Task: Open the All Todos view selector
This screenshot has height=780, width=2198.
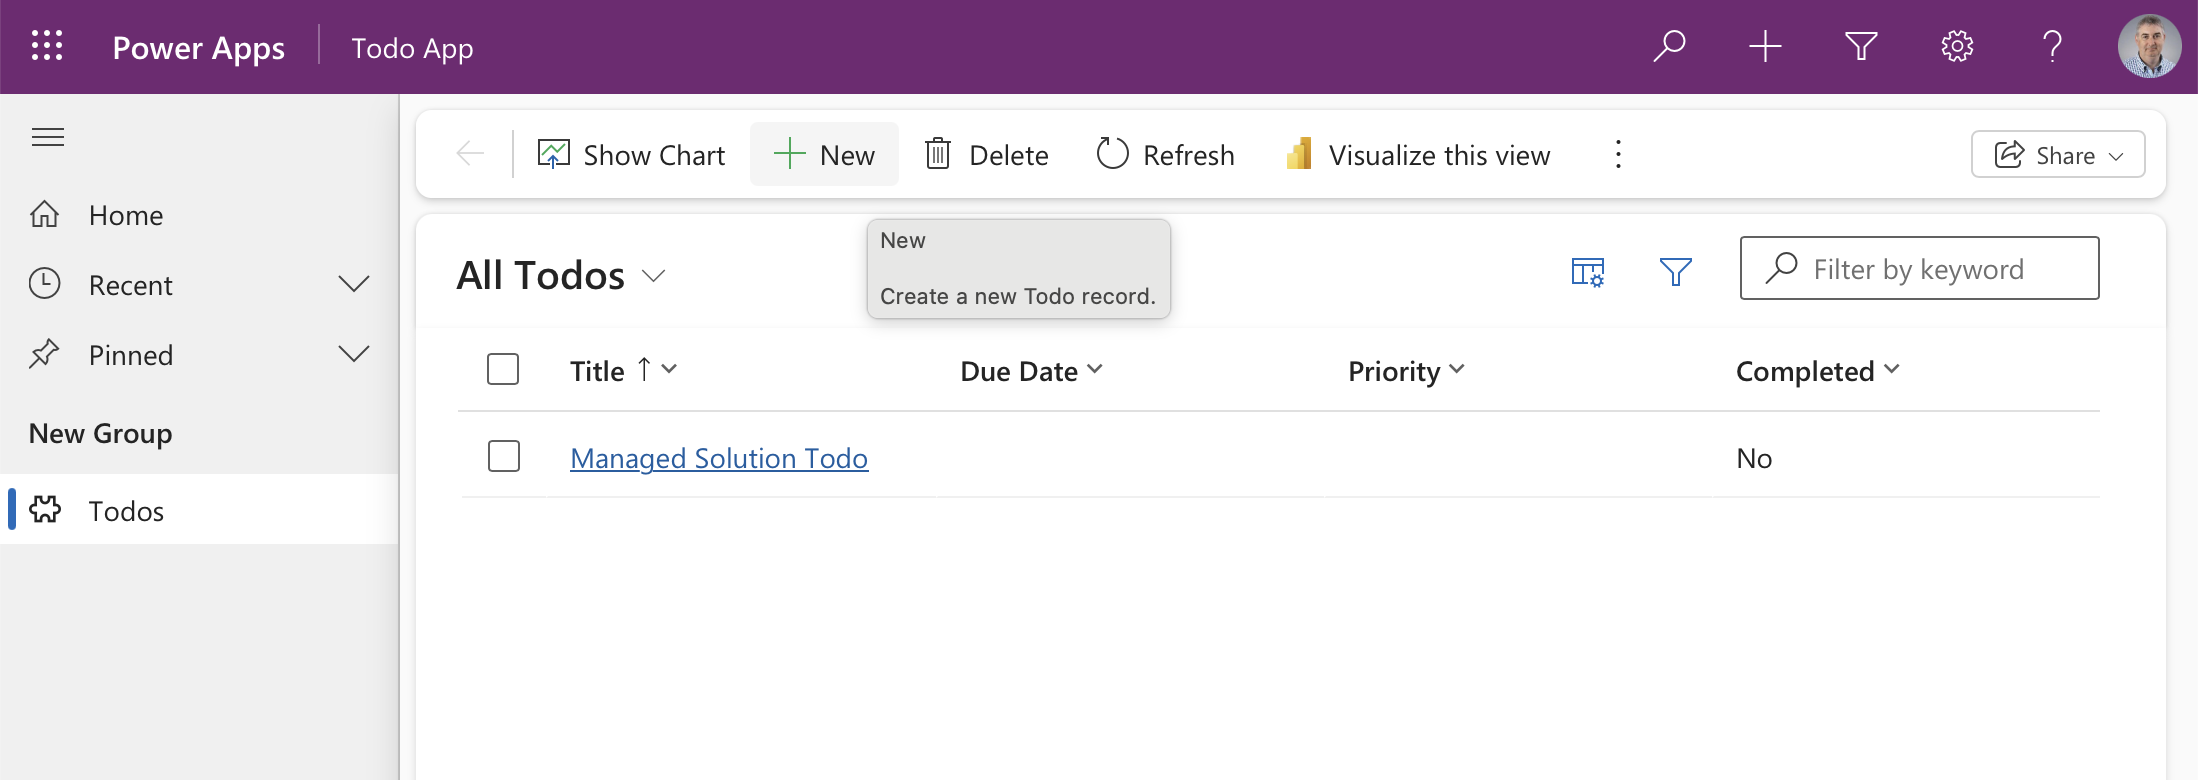Action: point(561,275)
